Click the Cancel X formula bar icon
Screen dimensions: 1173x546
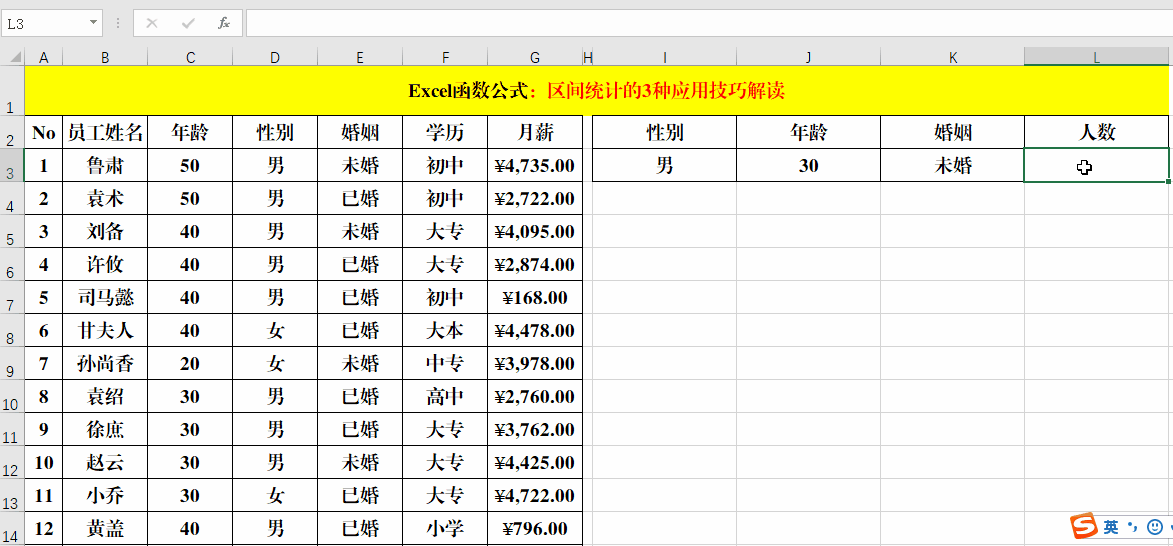coord(152,23)
